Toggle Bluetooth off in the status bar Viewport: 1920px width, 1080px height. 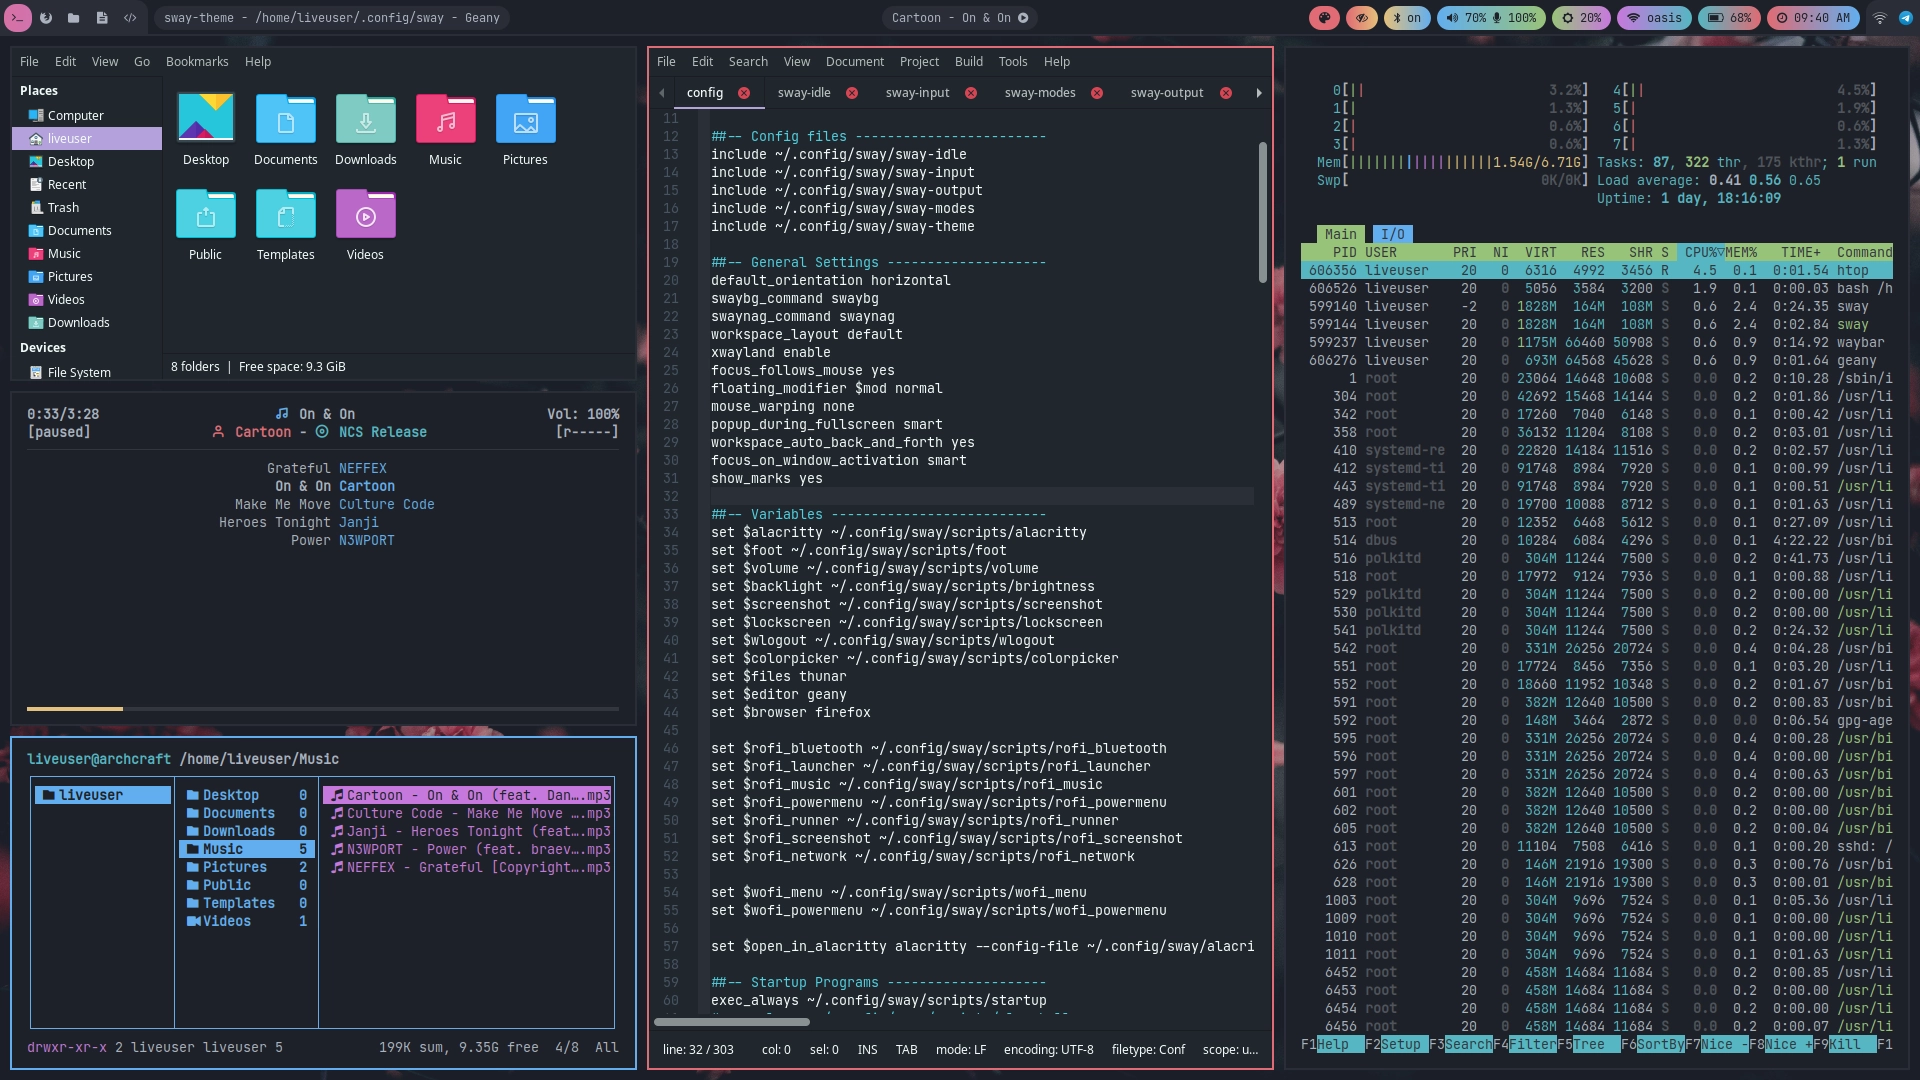[1406, 18]
